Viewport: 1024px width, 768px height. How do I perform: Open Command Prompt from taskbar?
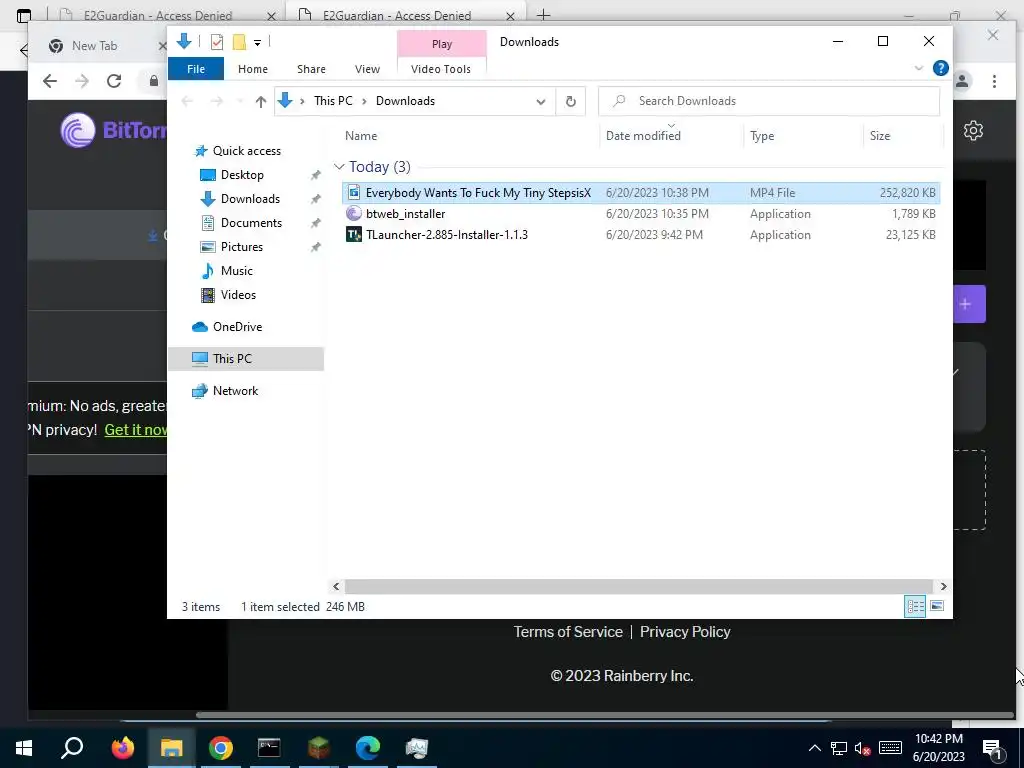(269, 748)
